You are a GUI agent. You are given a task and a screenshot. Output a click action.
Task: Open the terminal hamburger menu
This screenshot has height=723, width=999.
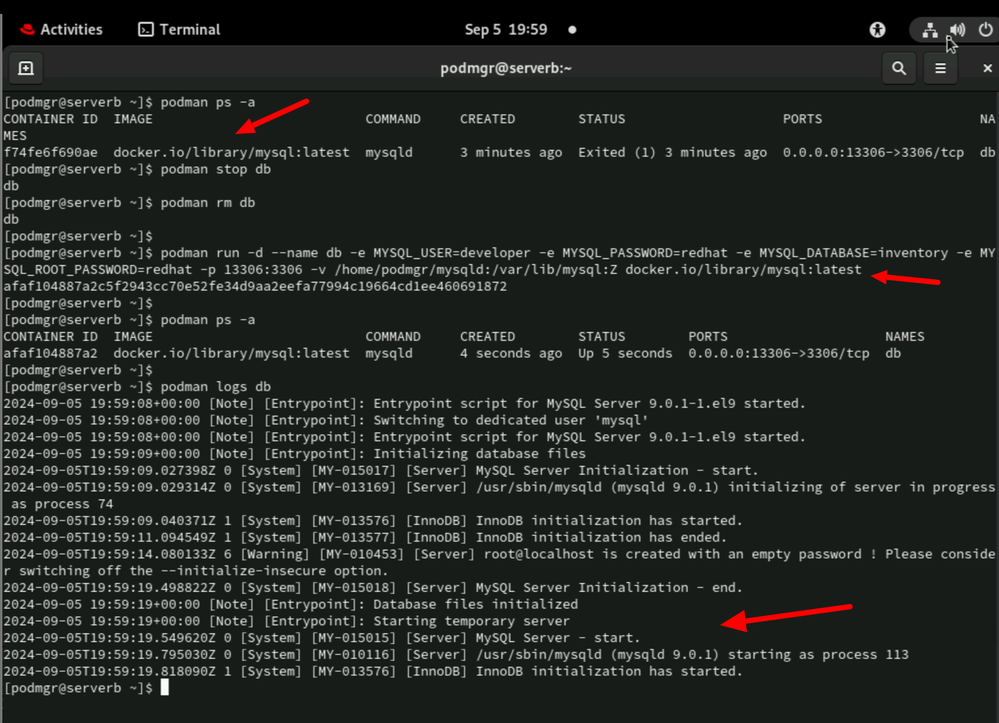point(940,68)
